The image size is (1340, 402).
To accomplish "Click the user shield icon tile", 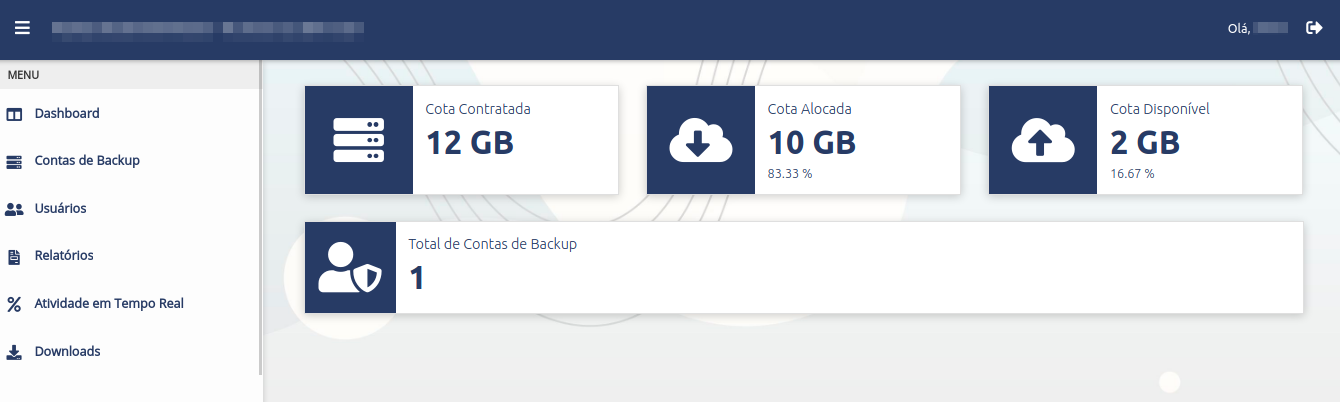I will [x=350, y=268].
